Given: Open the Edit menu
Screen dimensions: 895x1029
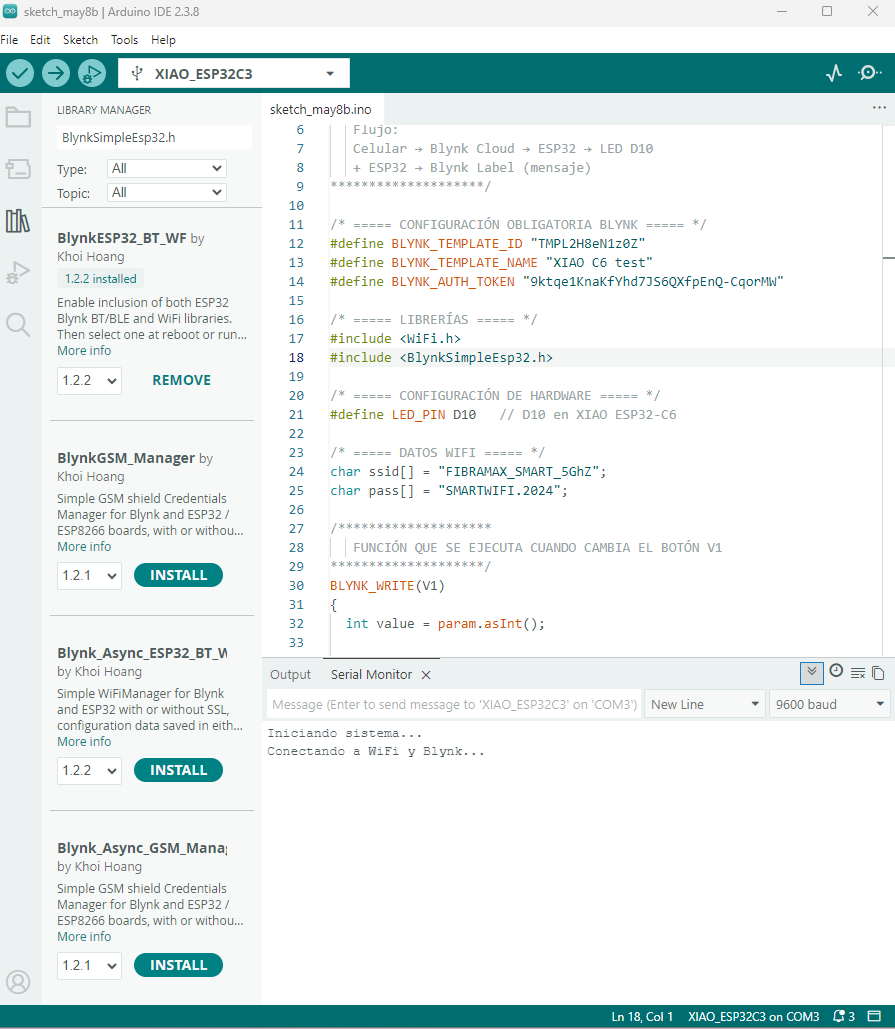Looking at the screenshot, I should [40, 40].
